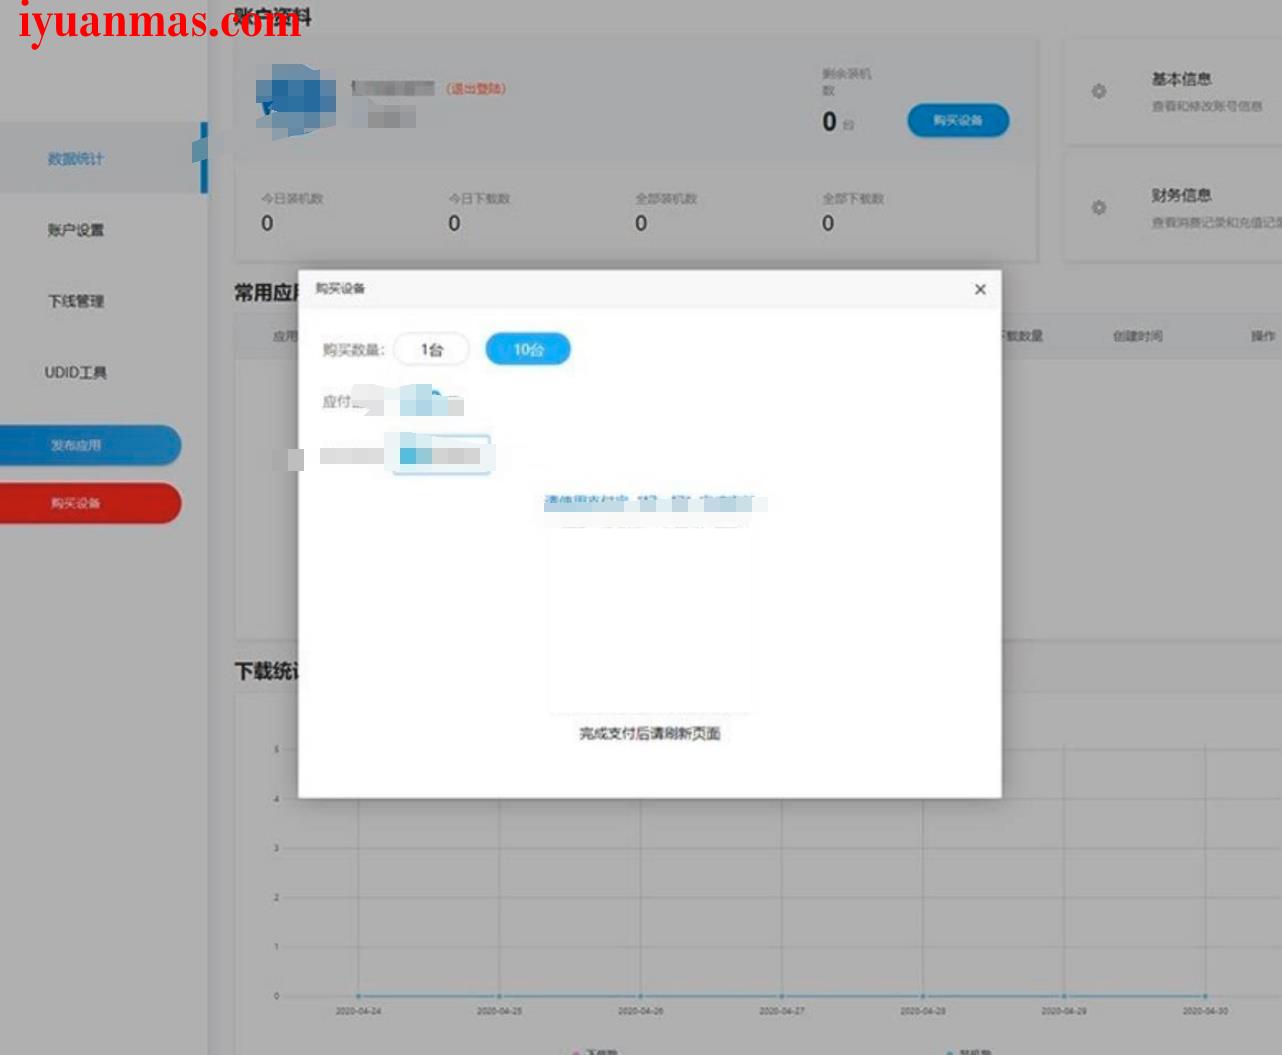Open the 账户设置 sidebar item
This screenshot has width=1282, height=1055.
pos(76,230)
